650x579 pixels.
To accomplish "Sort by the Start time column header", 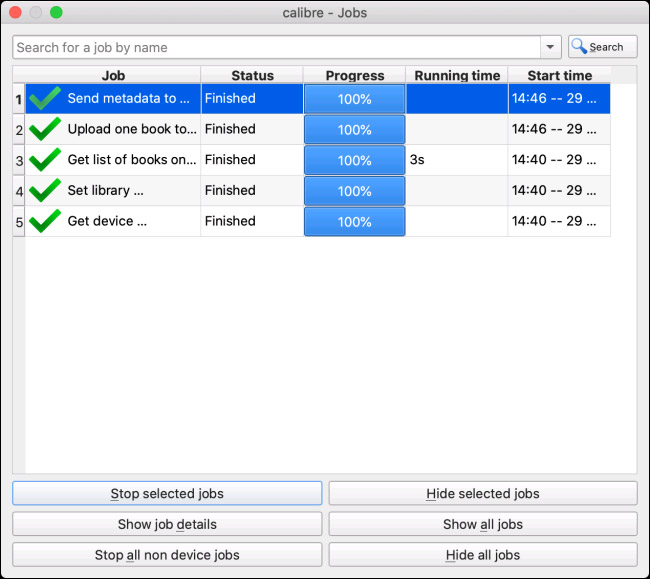I will coord(559,75).
